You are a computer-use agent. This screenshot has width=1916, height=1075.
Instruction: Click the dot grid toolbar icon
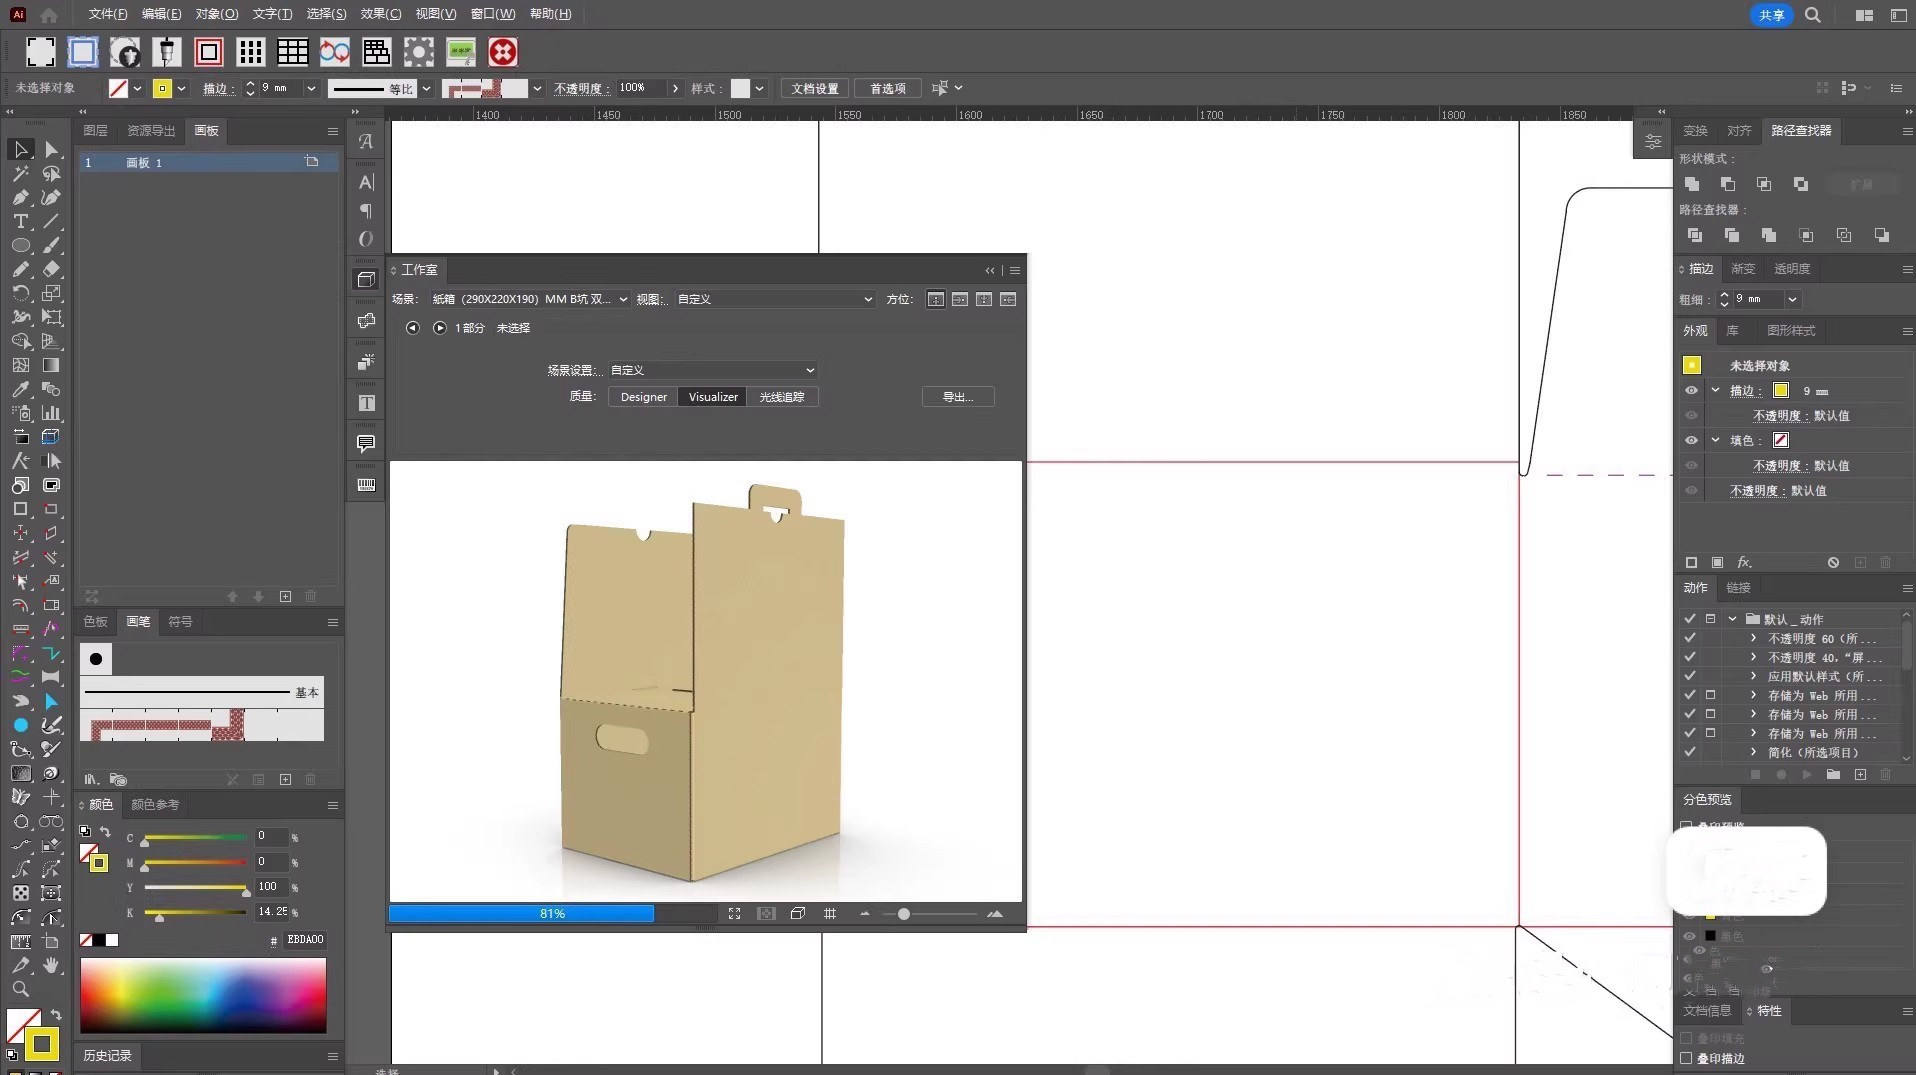(251, 52)
